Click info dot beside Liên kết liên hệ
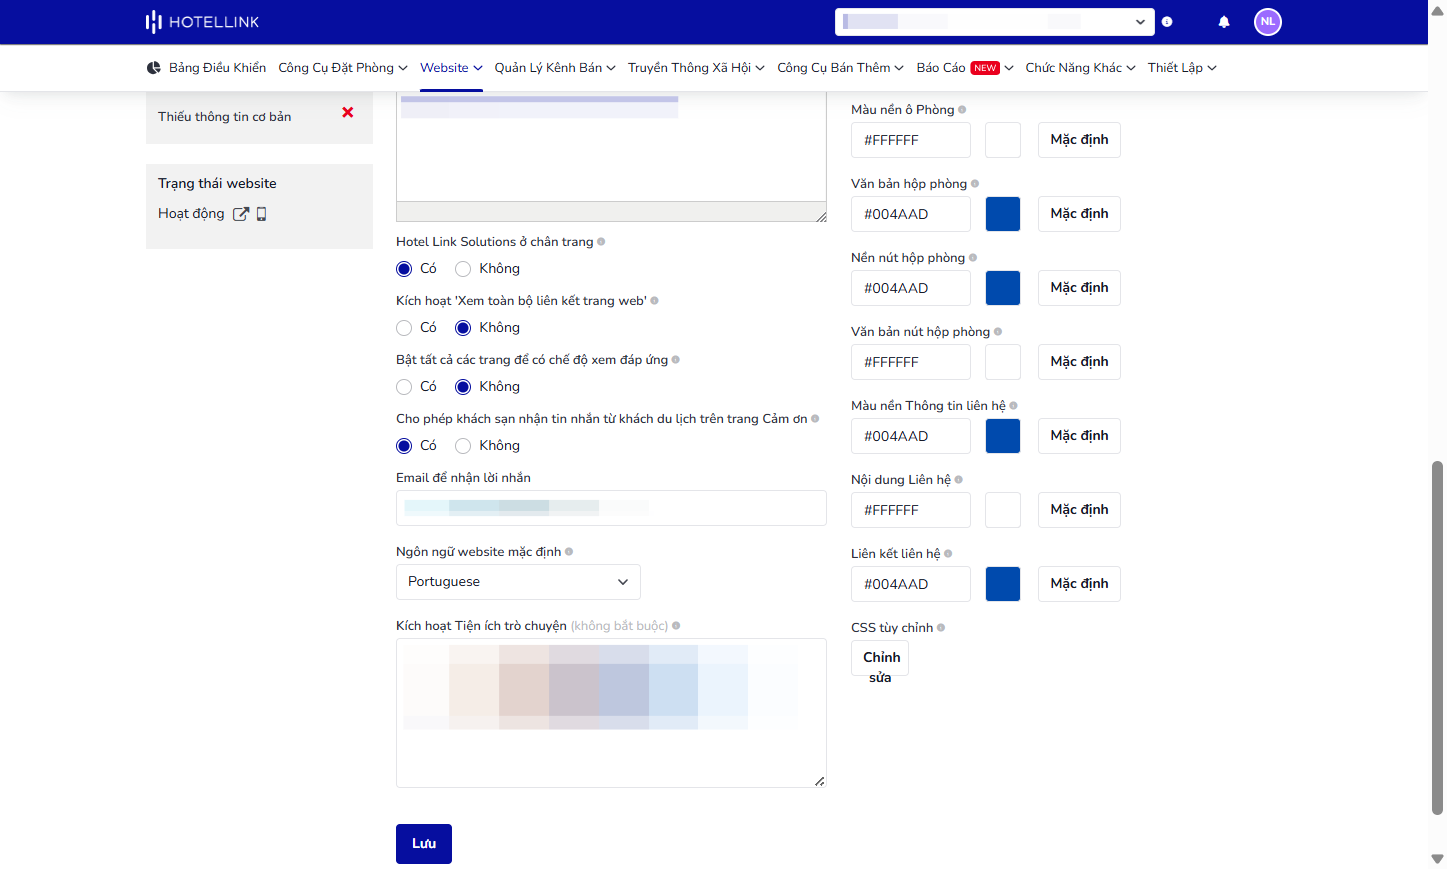The image size is (1447, 869). pyautogui.click(x=948, y=554)
